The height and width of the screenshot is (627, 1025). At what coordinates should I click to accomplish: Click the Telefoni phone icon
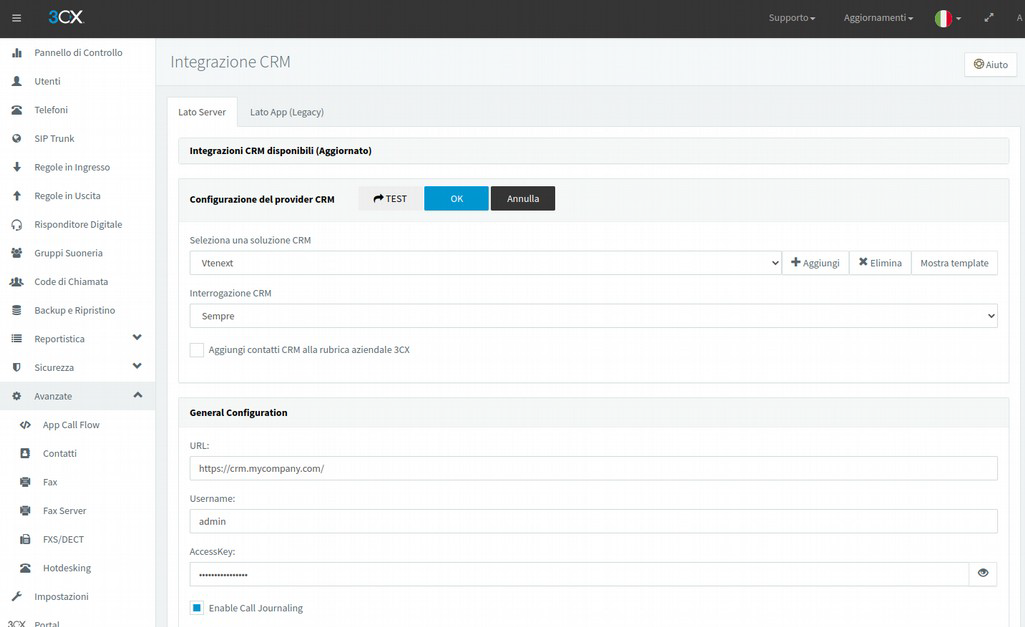click(17, 110)
